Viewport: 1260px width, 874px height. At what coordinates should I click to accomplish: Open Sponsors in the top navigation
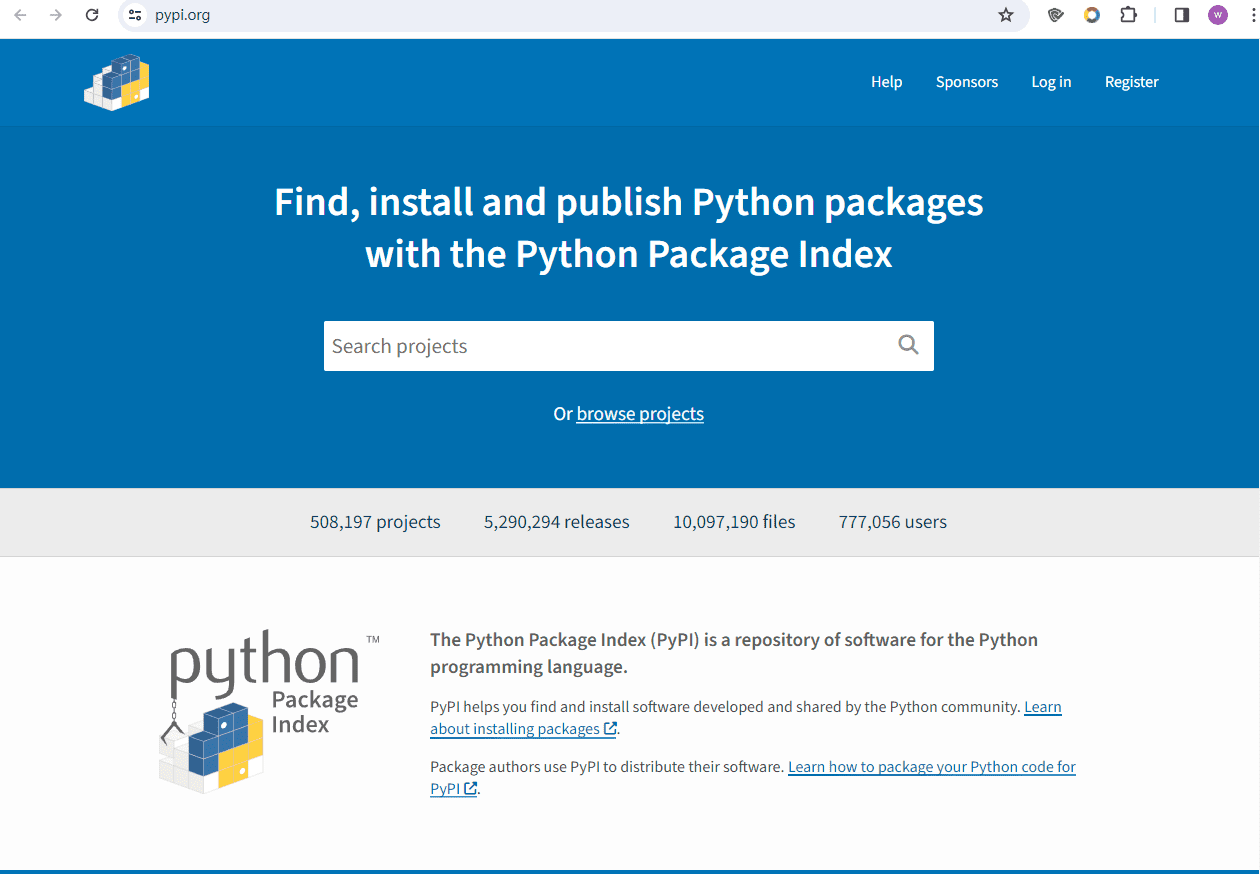pos(967,82)
